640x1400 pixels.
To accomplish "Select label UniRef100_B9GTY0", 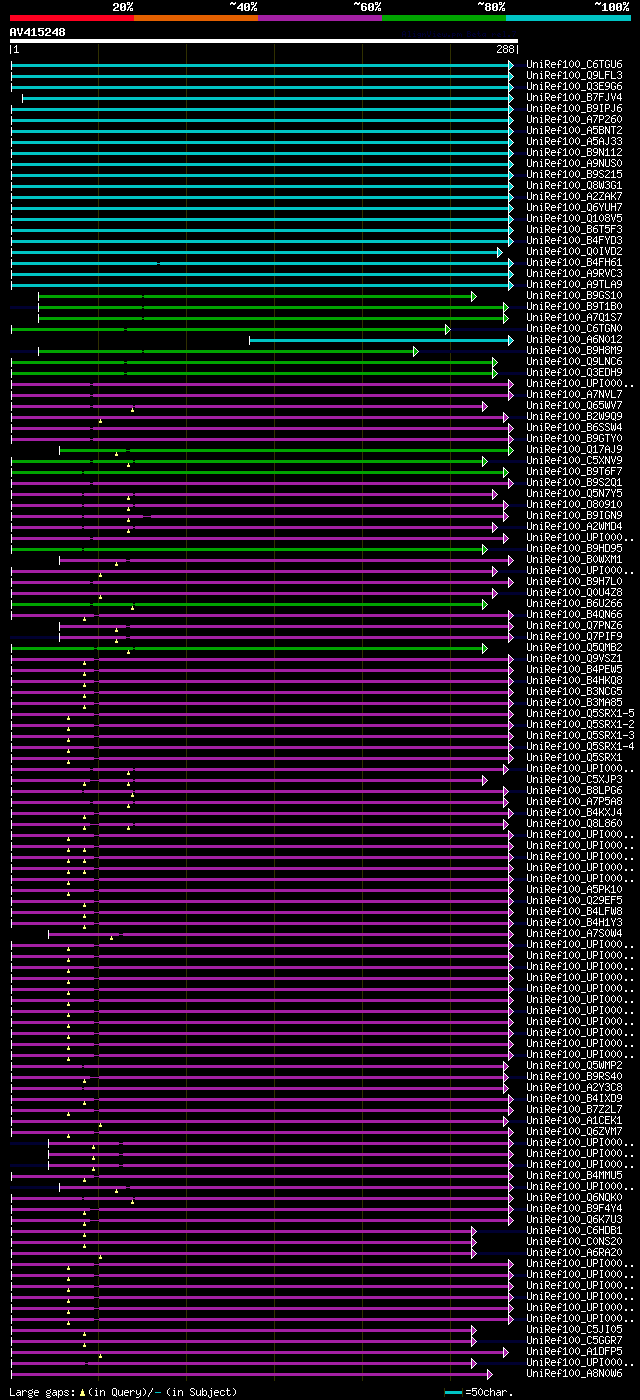I will 574,438.
